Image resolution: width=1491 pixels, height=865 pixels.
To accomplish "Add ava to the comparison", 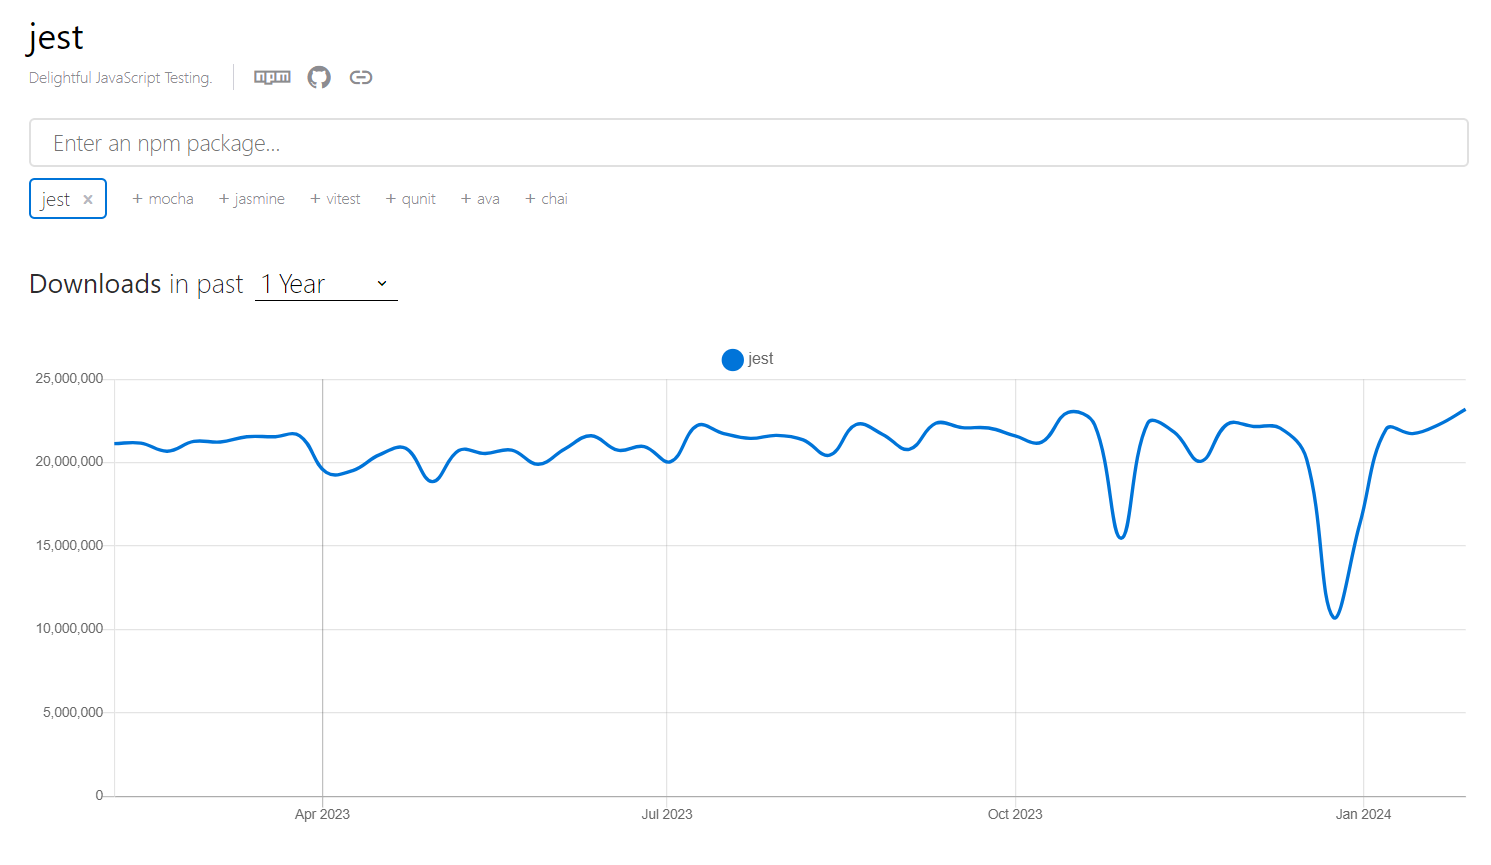I will (x=480, y=198).
